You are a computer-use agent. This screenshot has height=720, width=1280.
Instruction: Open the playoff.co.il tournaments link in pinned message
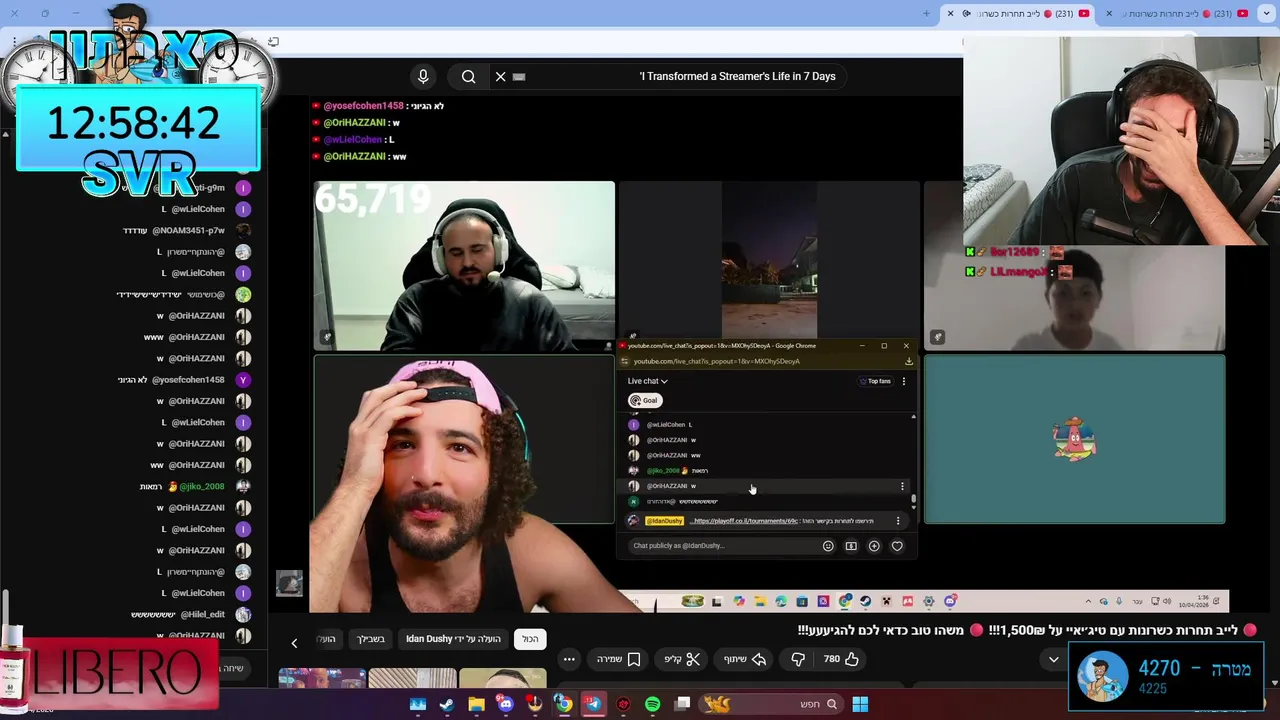745,521
